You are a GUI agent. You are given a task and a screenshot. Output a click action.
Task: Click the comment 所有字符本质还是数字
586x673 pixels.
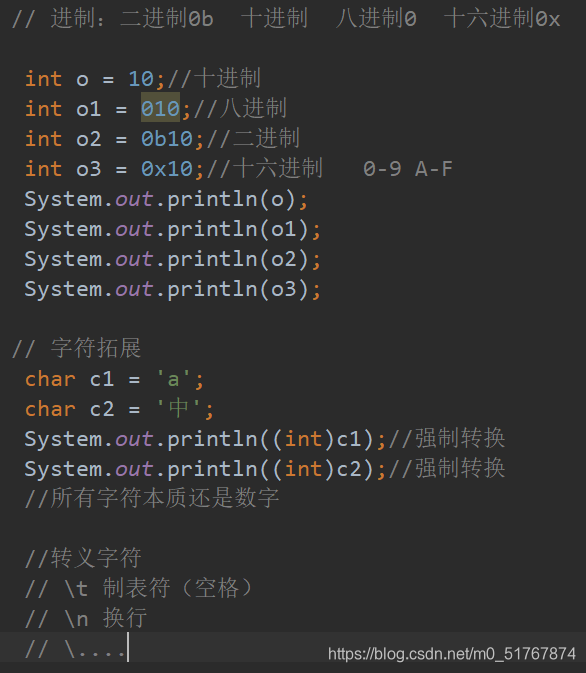click(x=152, y=498)
